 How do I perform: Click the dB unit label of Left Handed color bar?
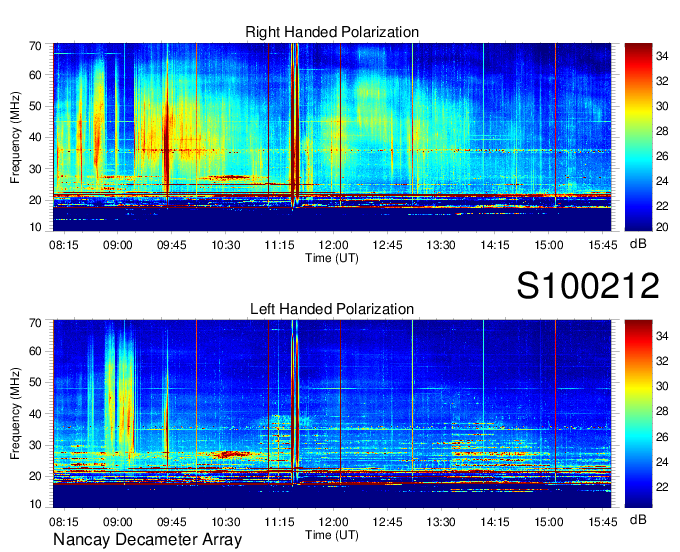pyautogui.click(x=638, y=520)
